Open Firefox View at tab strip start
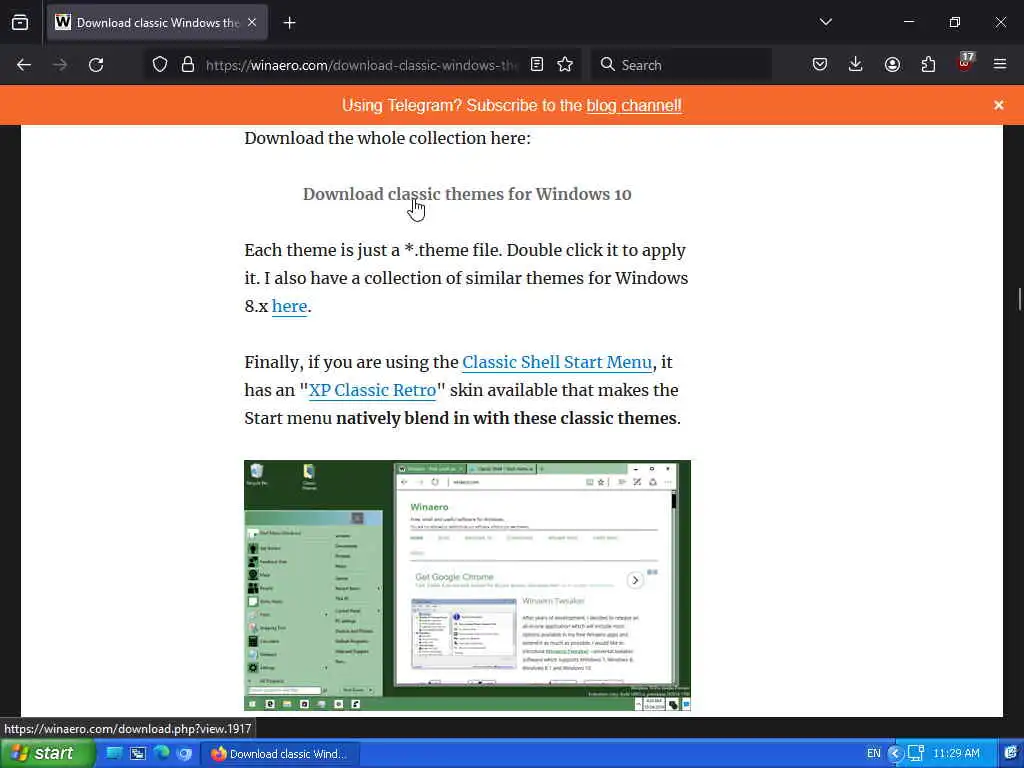The height and width of the screenshot is (768, 1024). point(20,22)
